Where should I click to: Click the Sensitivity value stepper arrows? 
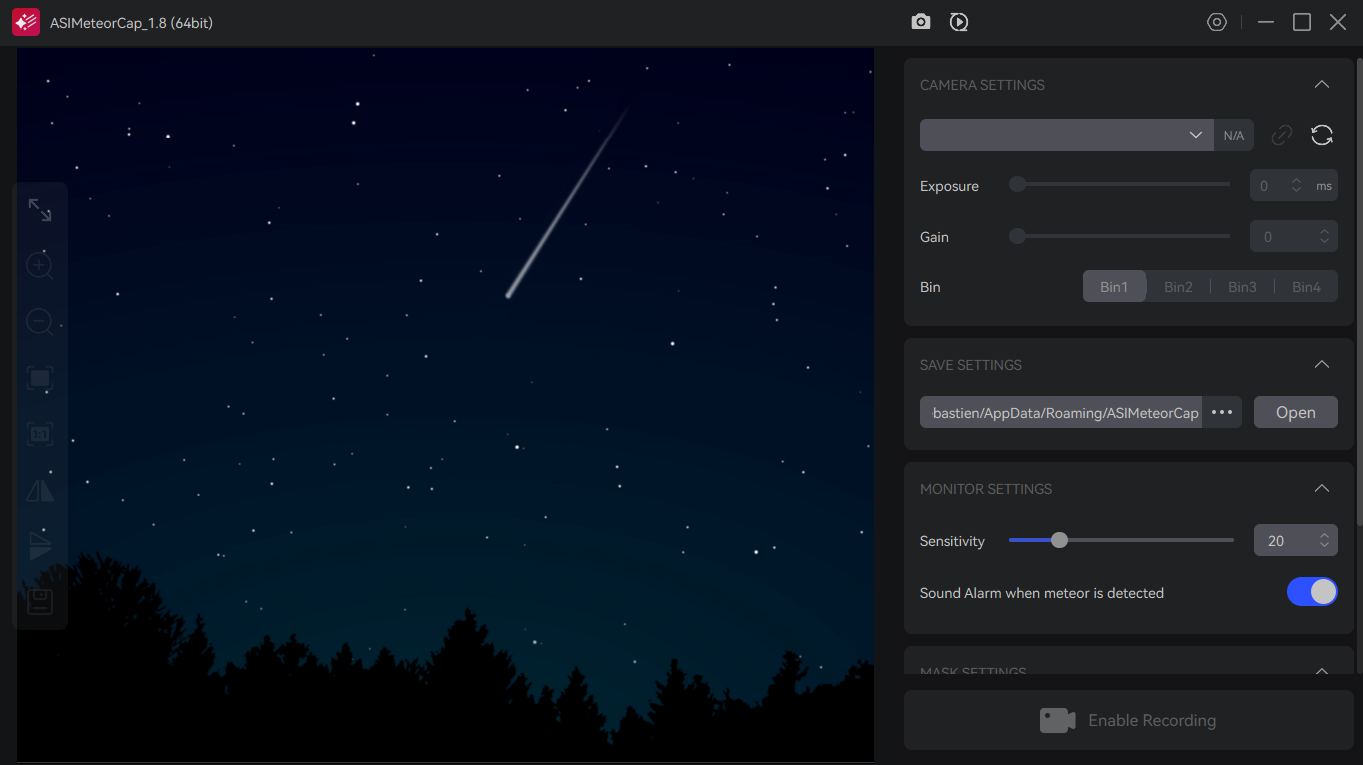[x=1324, y=540]
